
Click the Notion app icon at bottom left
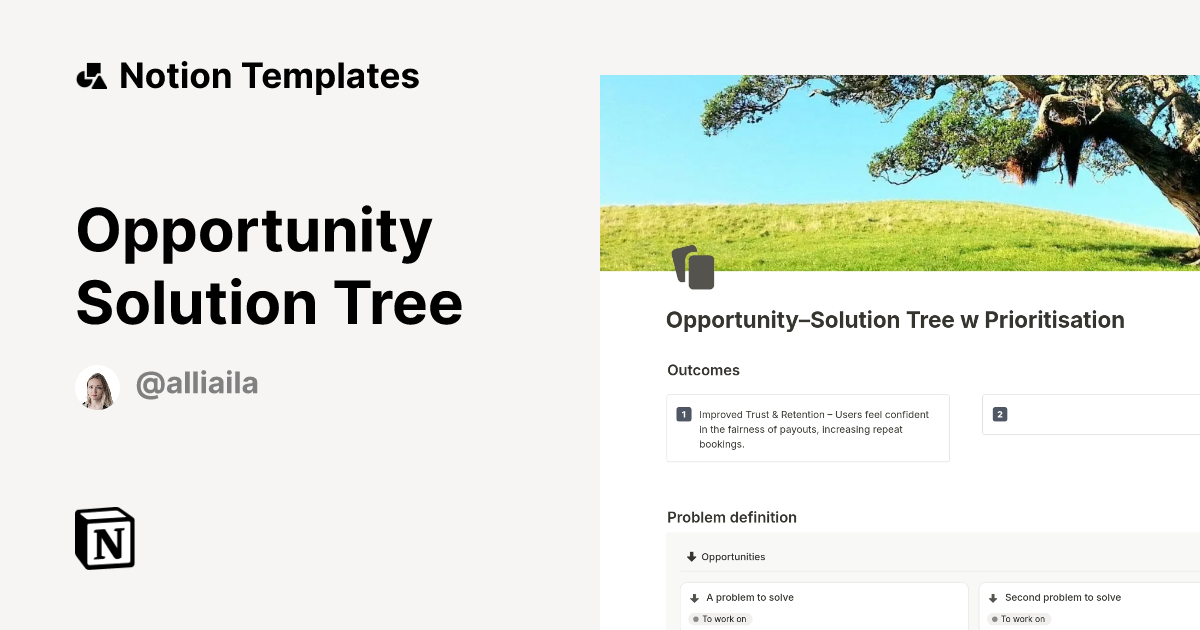click(x=104, y=538)
